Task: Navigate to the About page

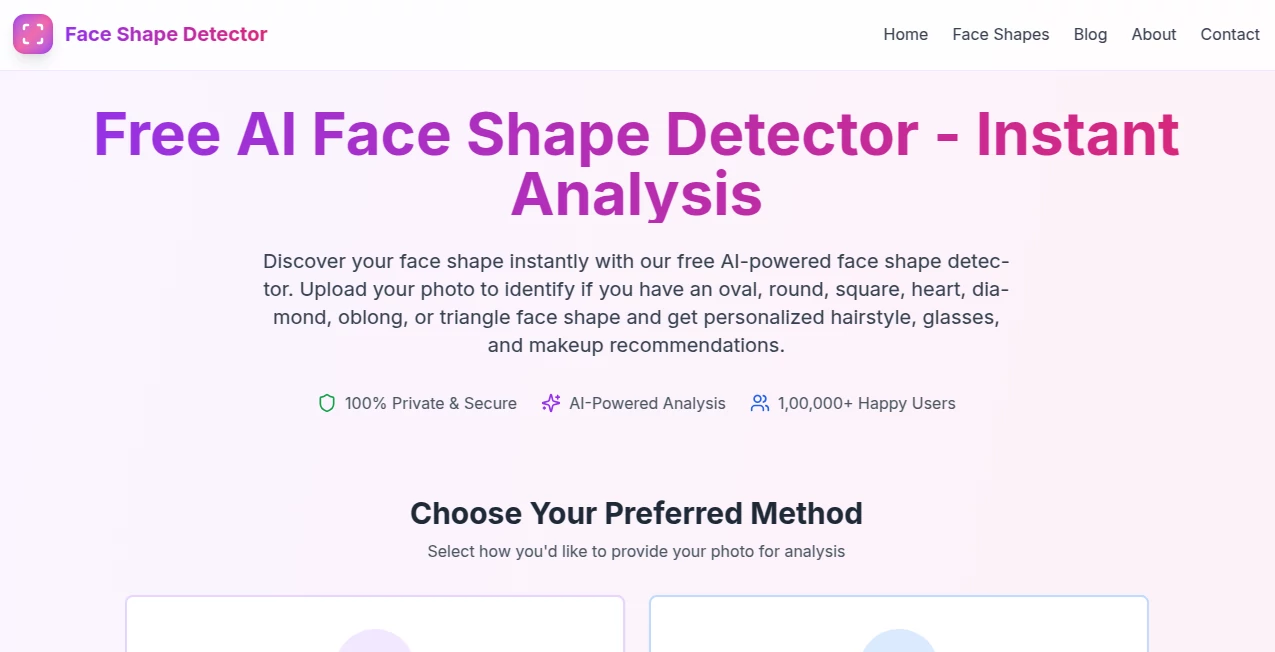Action: (x=1153, y=34)
